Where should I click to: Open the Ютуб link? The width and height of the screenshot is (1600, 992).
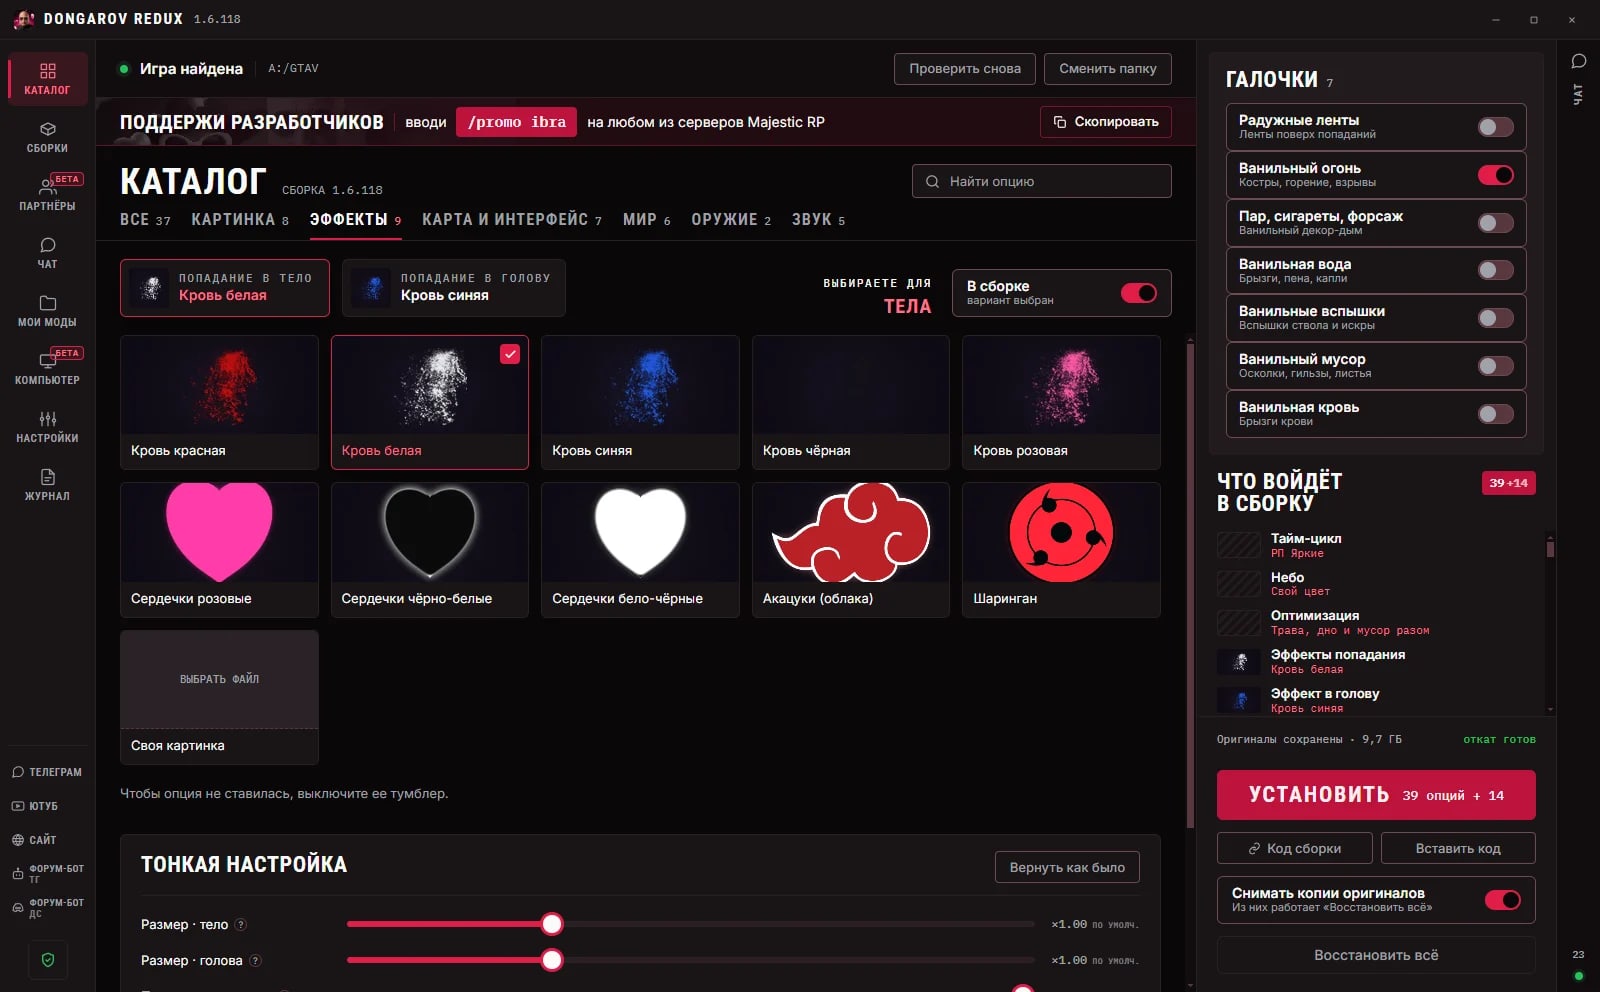coord(35,806)
